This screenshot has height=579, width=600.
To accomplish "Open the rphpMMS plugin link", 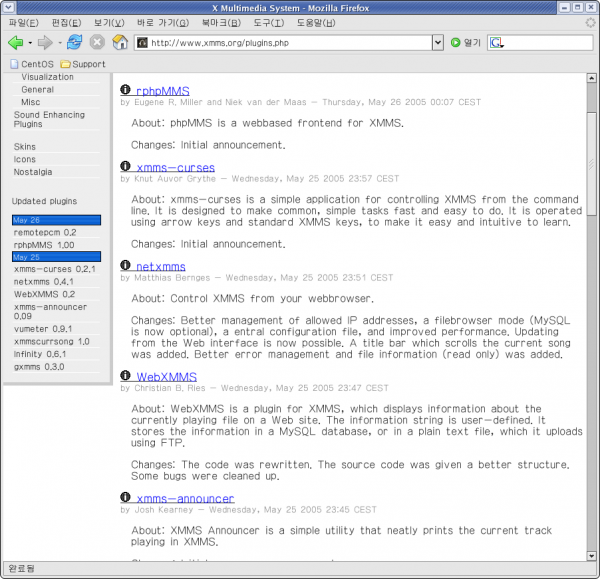I will pos(163,91).
